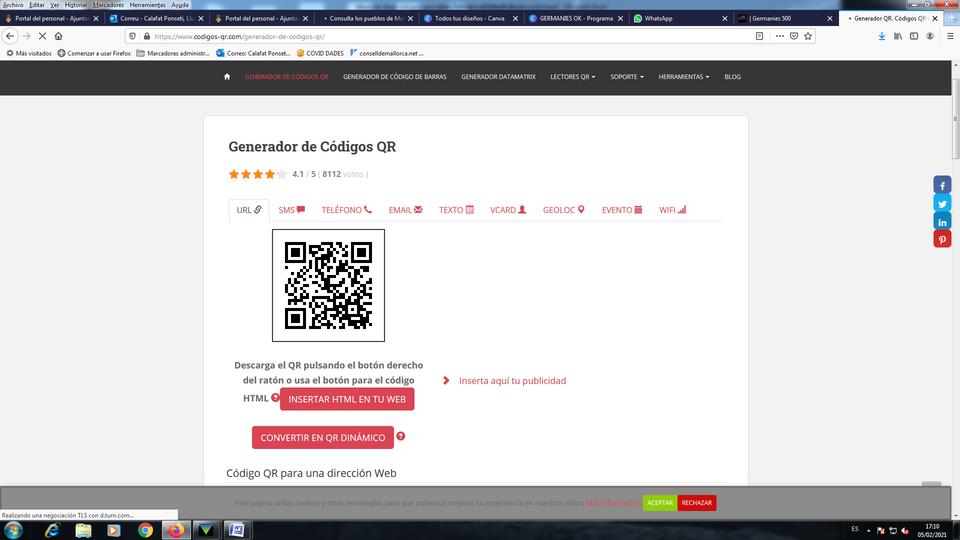Open Word from taskbar
The width and height of the screenshot is (960, 540).
tap(236, 530)
